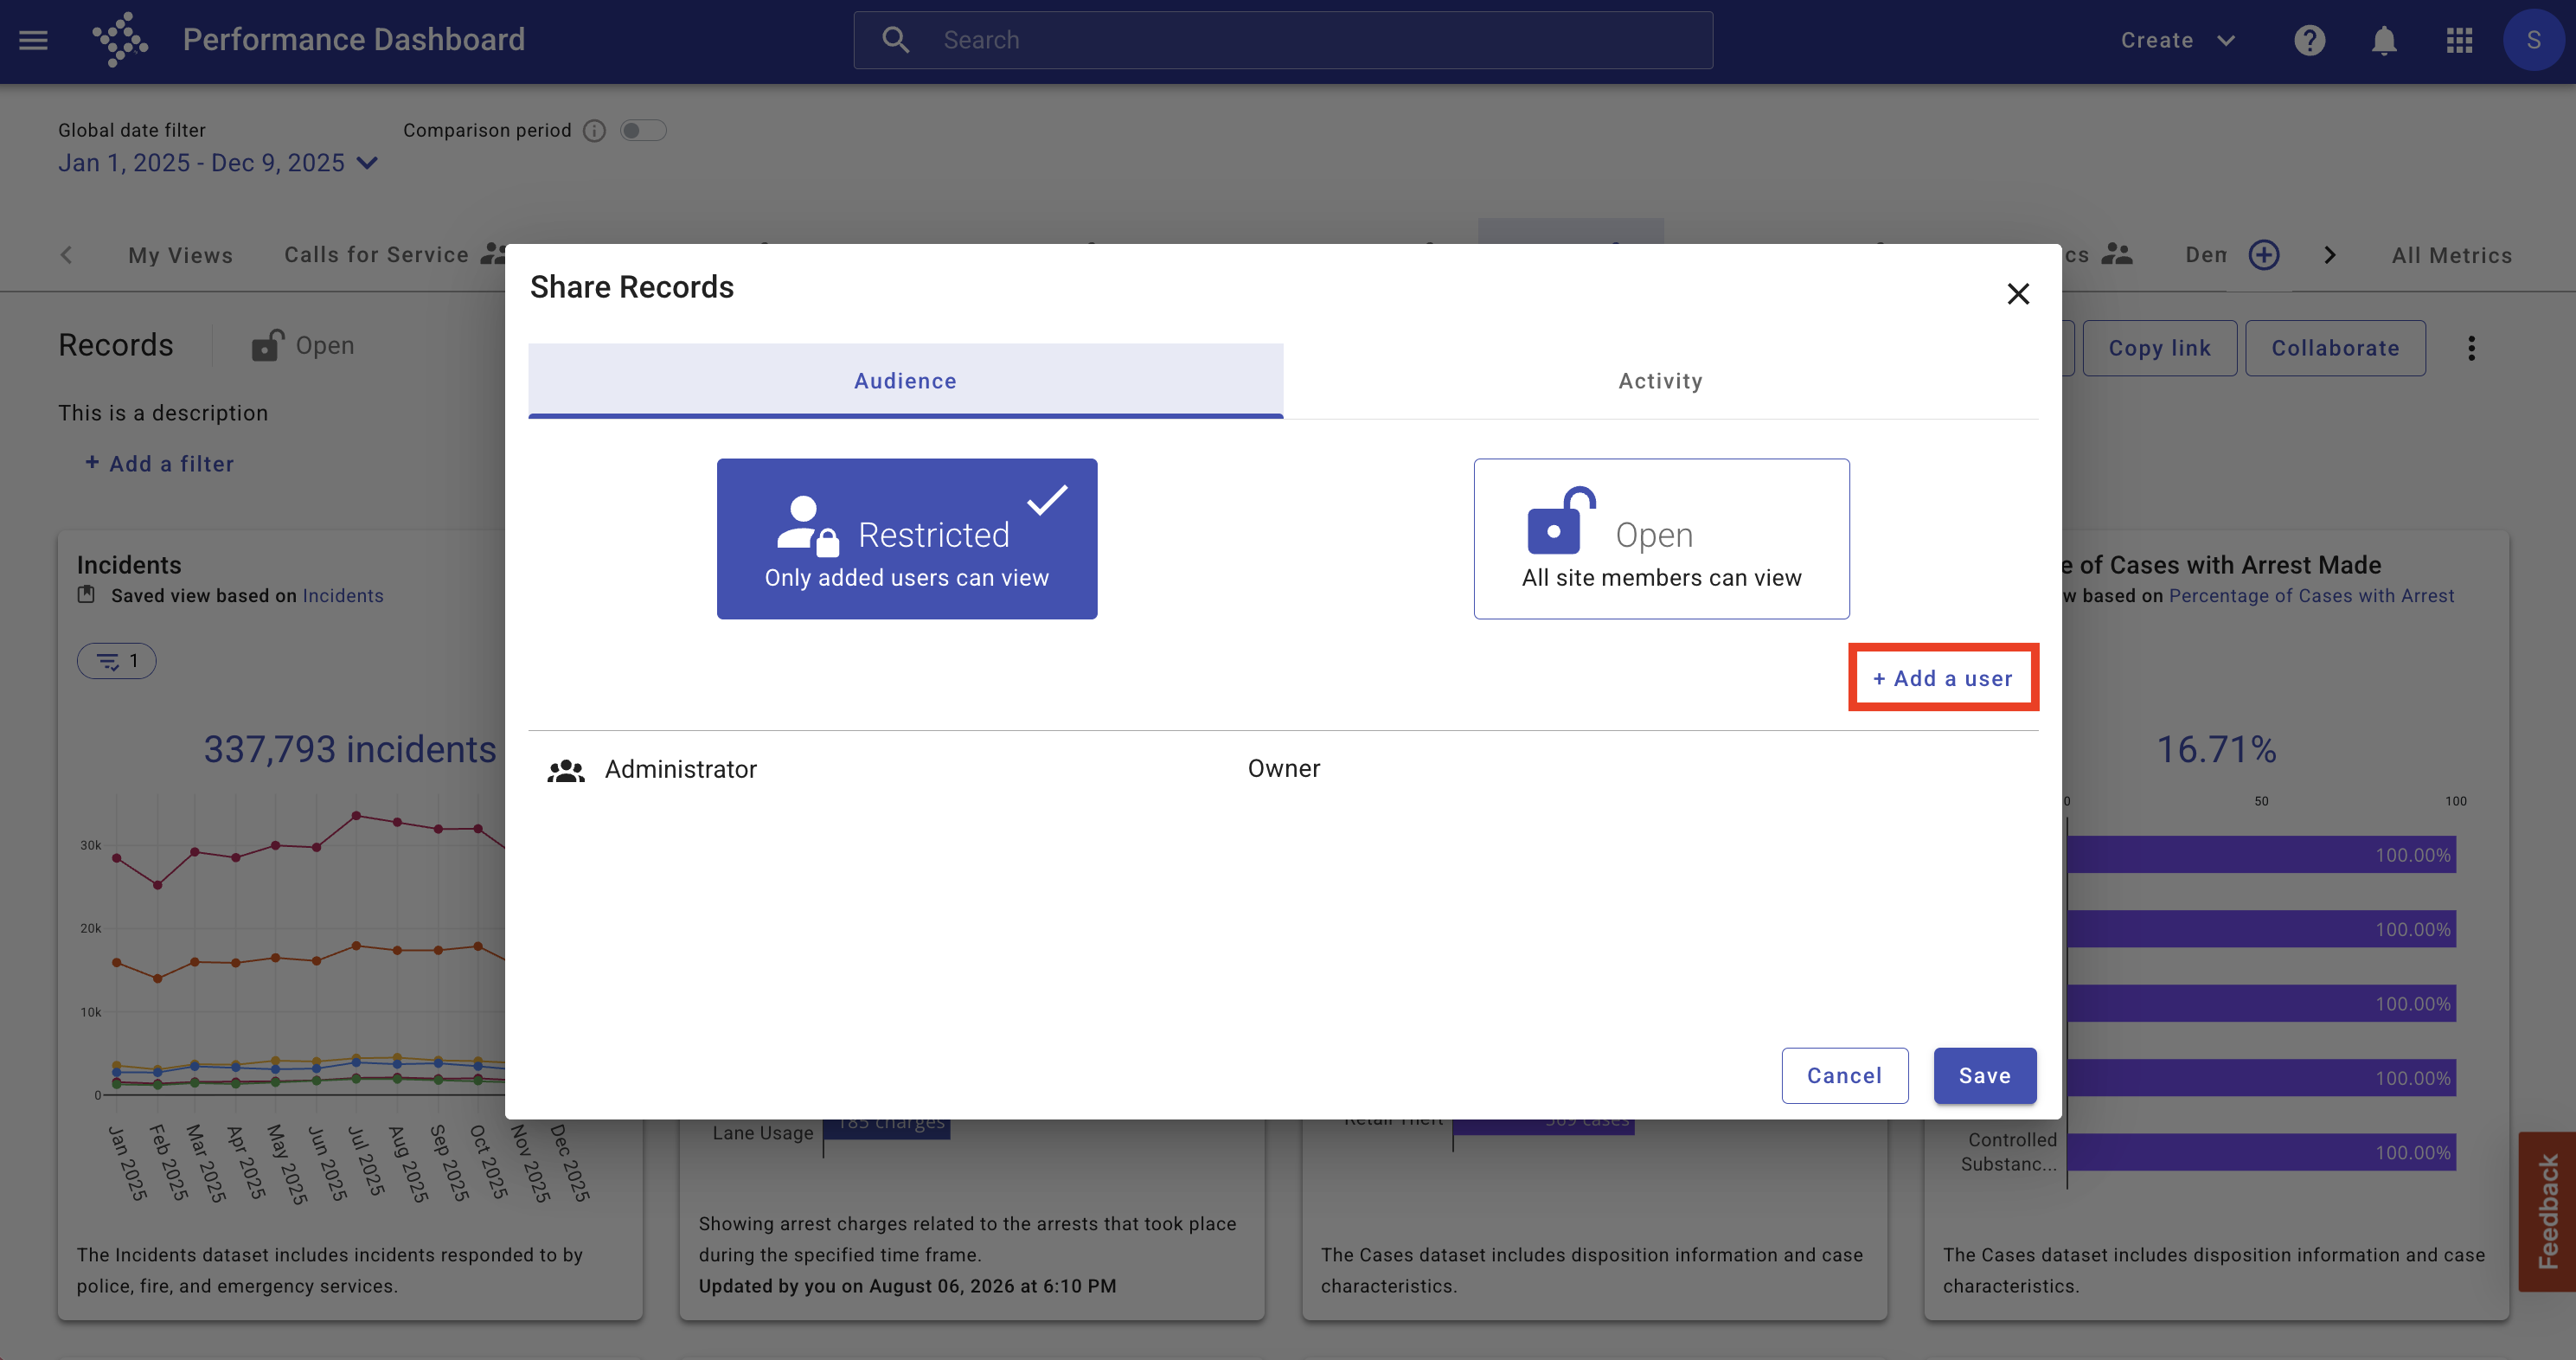
Task: Click Cancel in Share Records
Action: tap(1844, 1075)
